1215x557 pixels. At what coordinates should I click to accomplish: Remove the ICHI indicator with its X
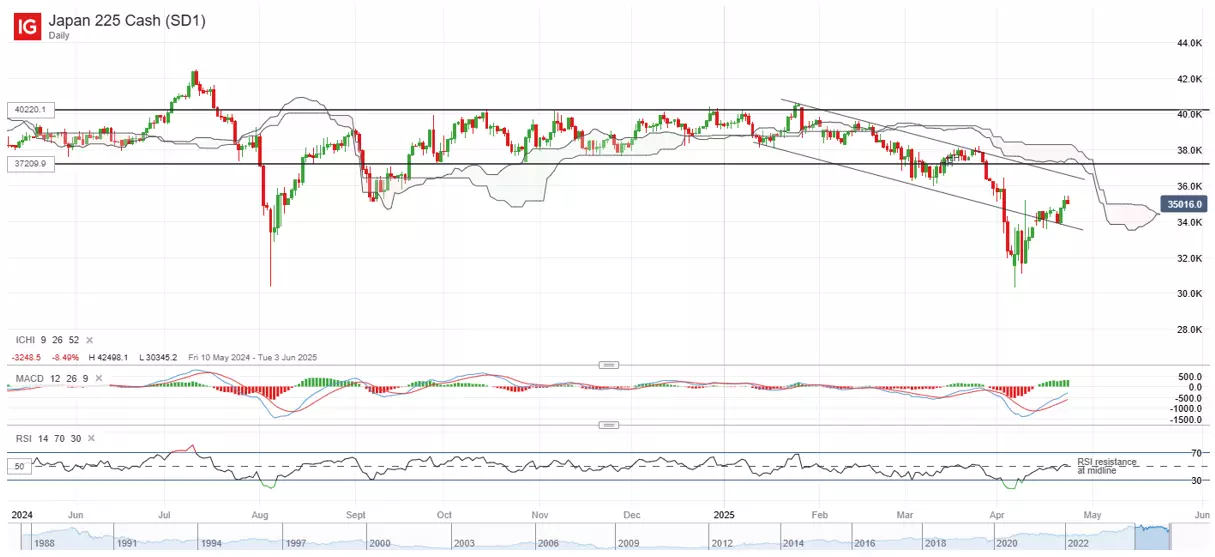[x=89, y=341]
